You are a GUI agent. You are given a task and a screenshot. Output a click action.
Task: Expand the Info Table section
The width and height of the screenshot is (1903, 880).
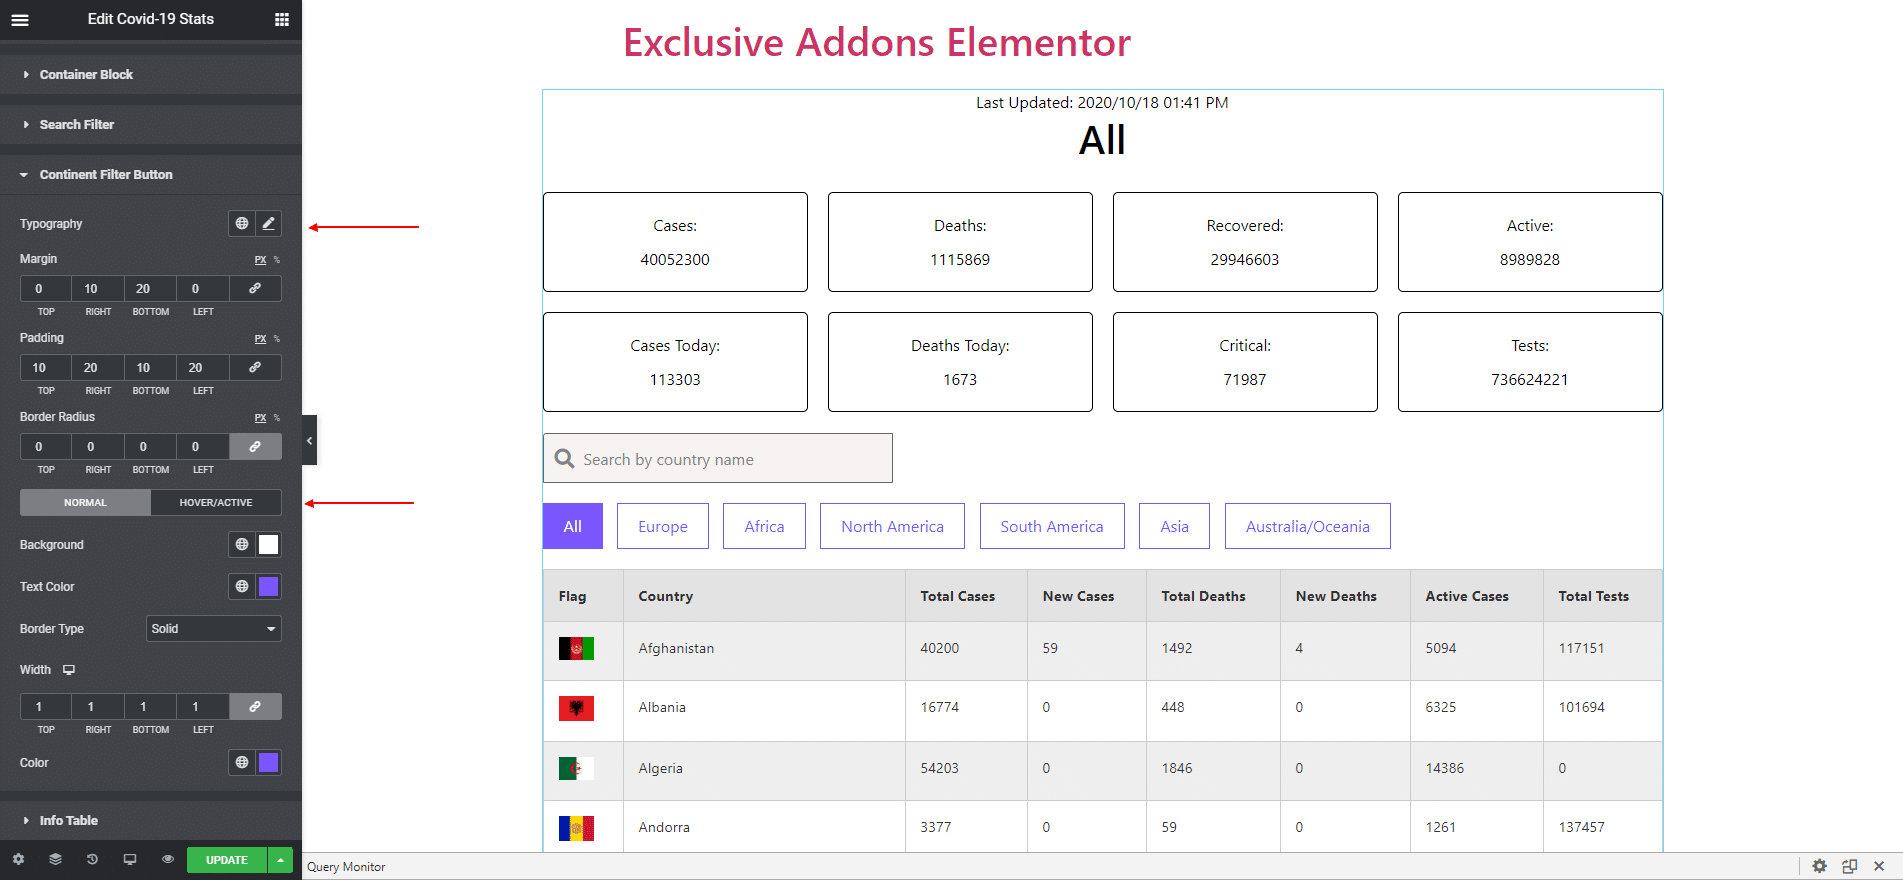(151, 821)
